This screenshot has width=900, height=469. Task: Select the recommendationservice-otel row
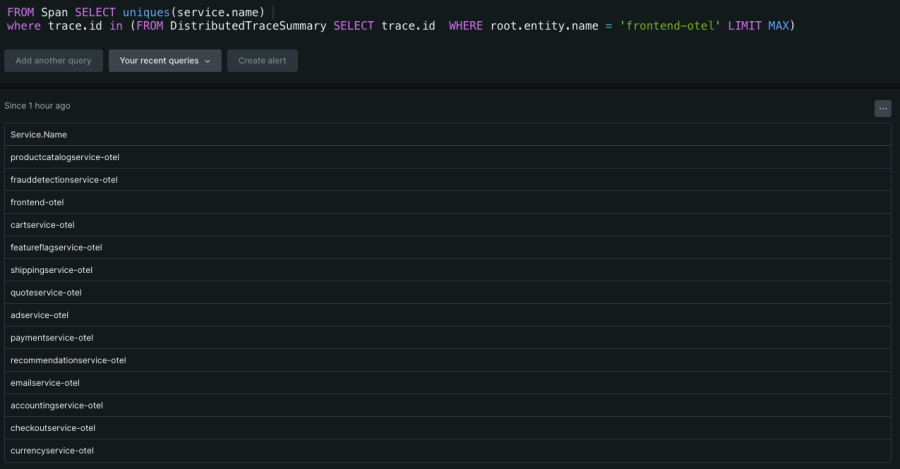pos(68,360)
